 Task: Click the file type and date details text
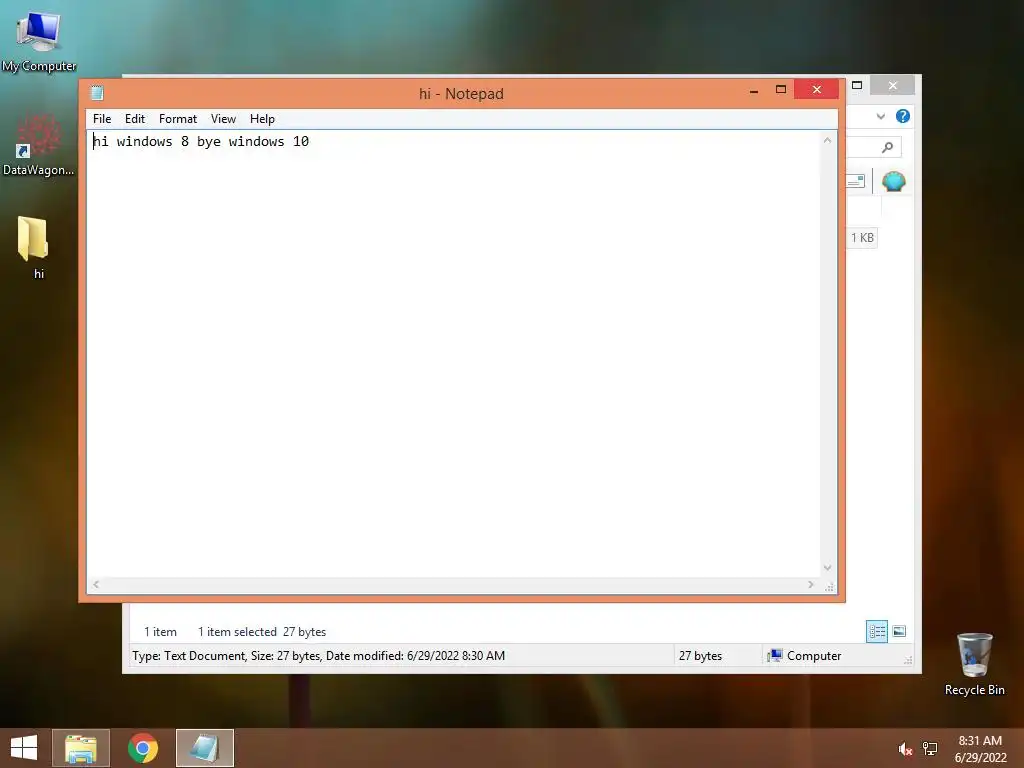click(x=318, y=656)
